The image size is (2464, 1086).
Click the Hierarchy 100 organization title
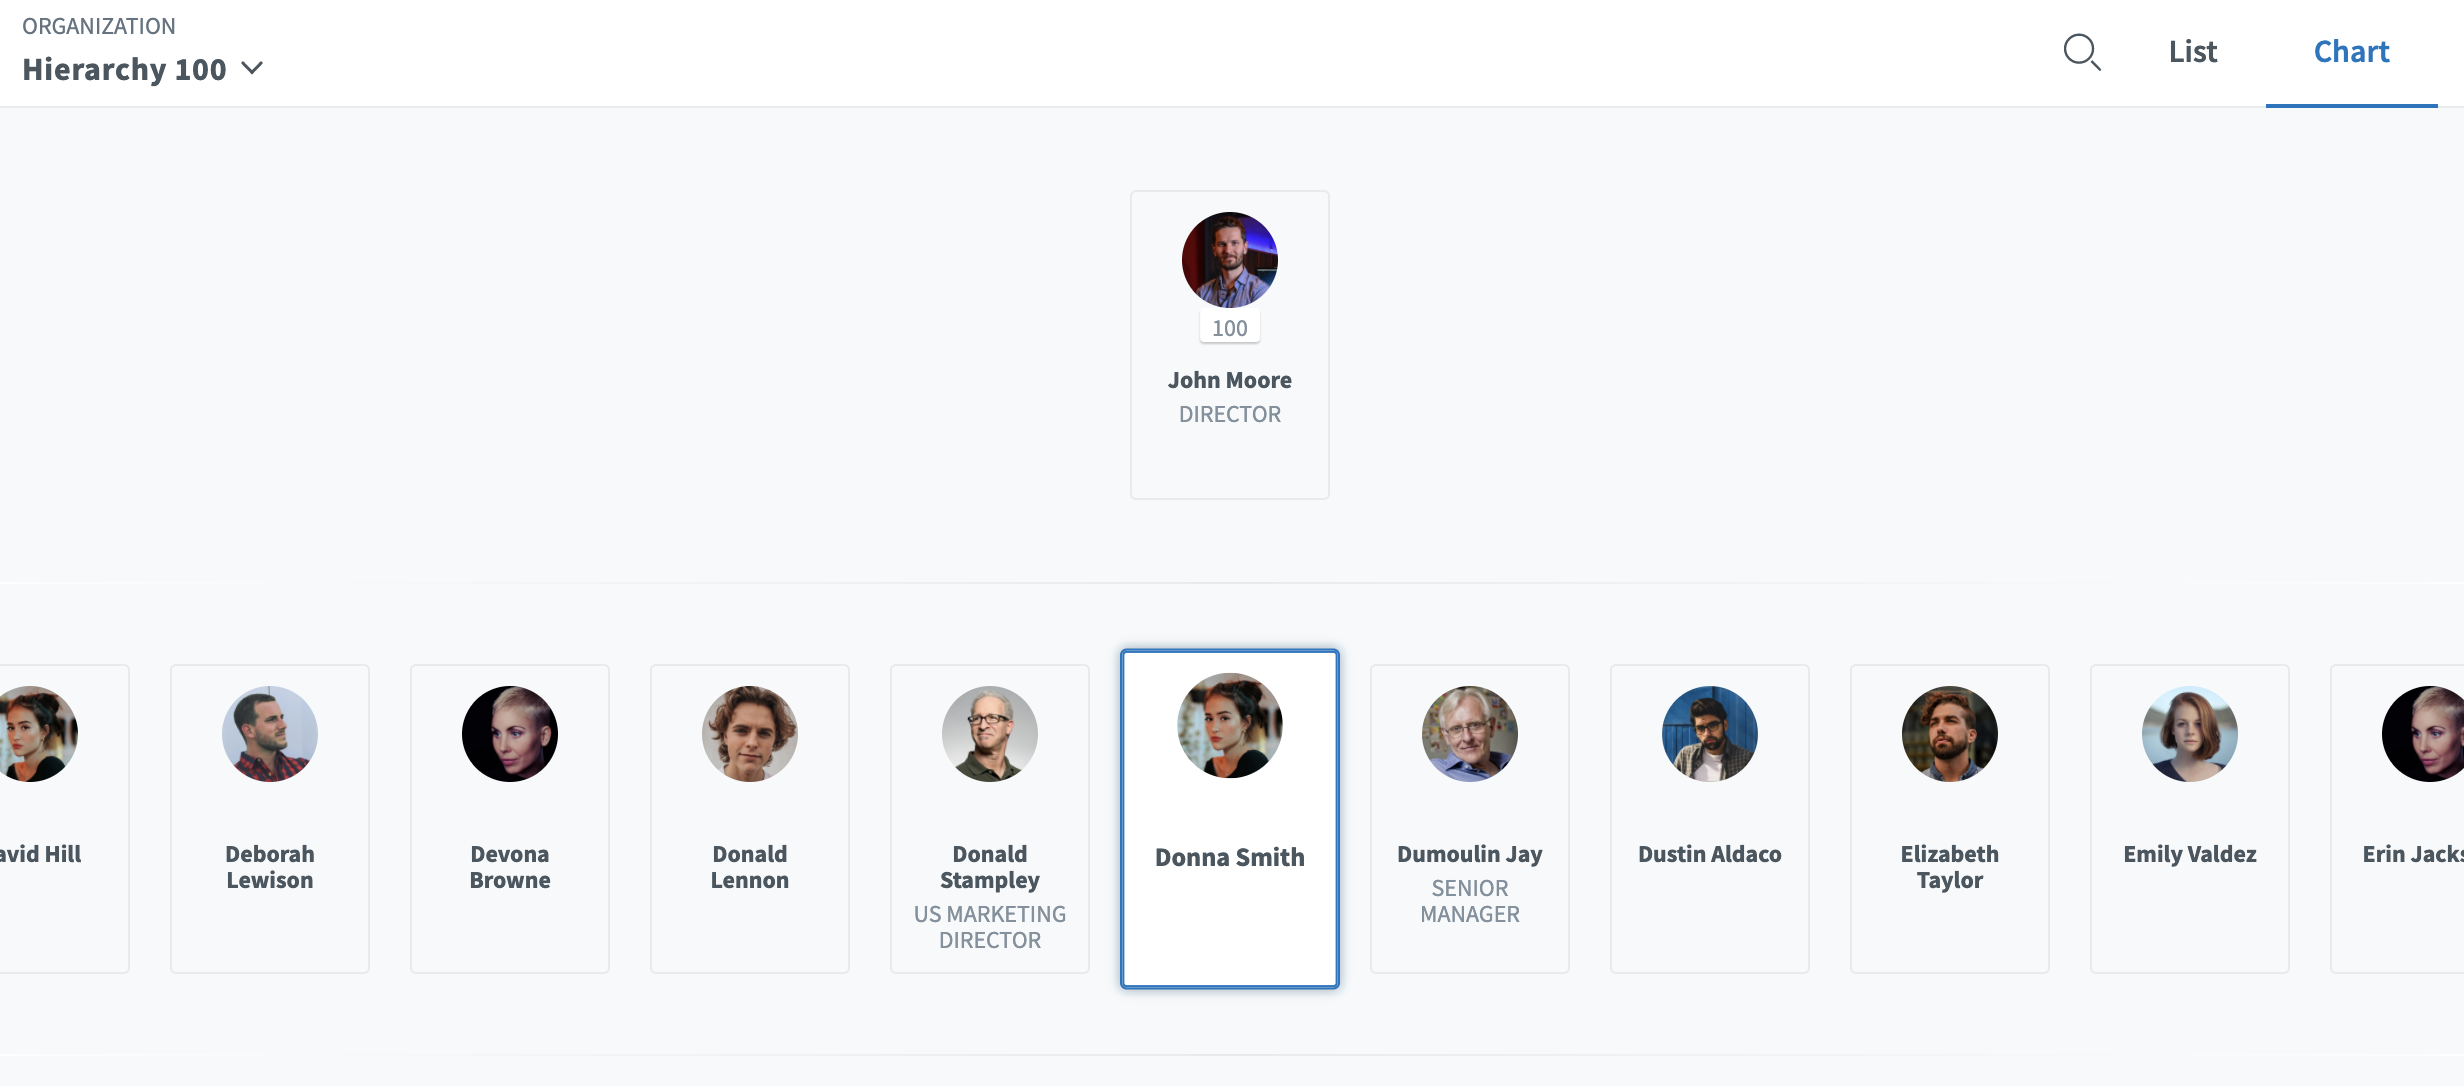[124, 69]
